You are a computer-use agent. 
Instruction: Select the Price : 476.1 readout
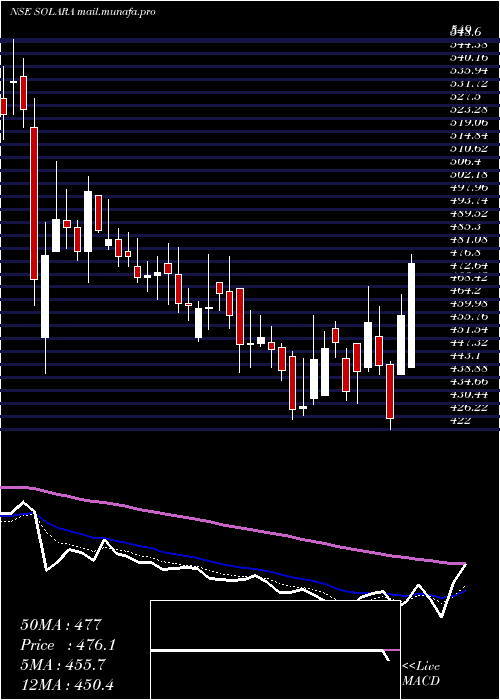(x=68, y=645)
